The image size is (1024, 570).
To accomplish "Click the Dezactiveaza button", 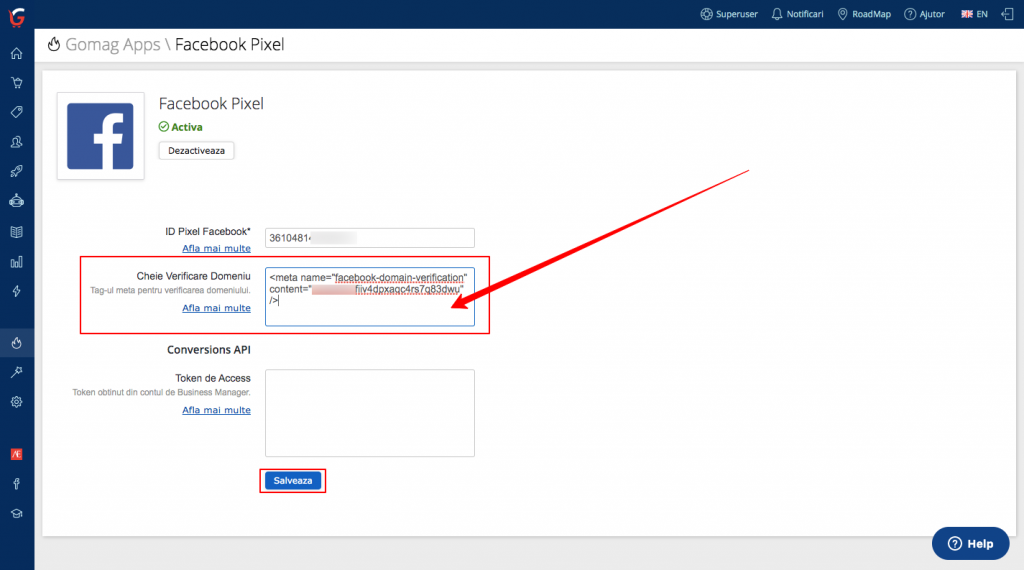I will 197,151.
